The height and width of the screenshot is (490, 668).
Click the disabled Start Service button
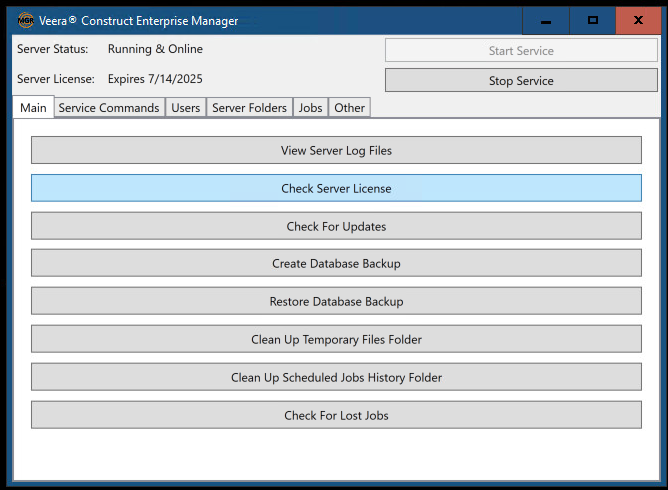[521, 50]
